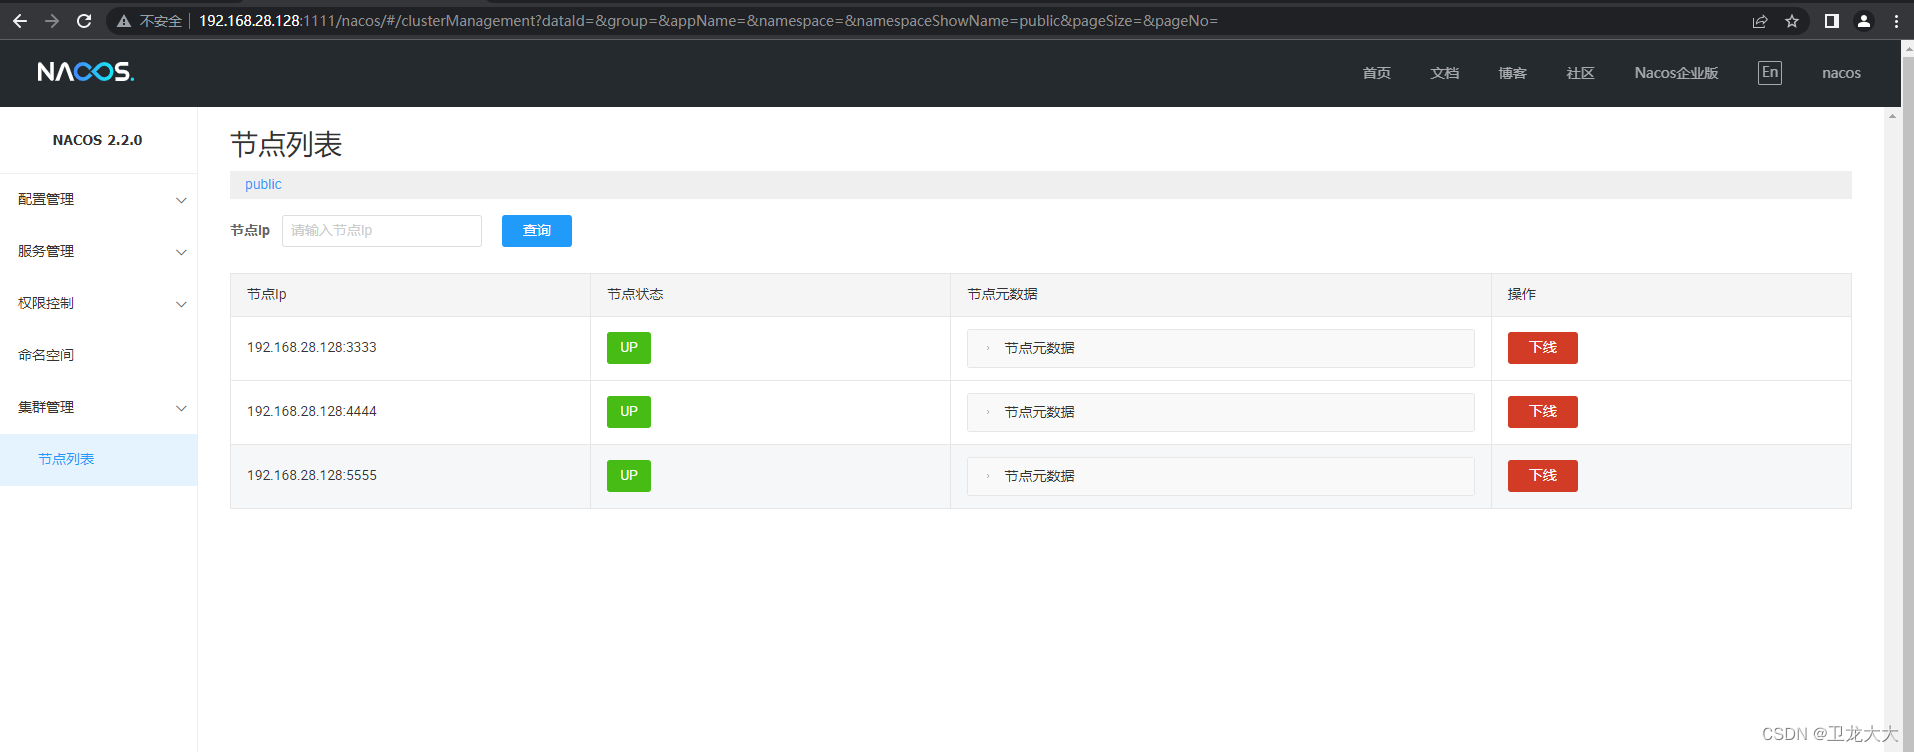The image size is (1914, 752).
Task: Take node 192.168.28.128:3333 offline with 下线
Action: 1543,348
